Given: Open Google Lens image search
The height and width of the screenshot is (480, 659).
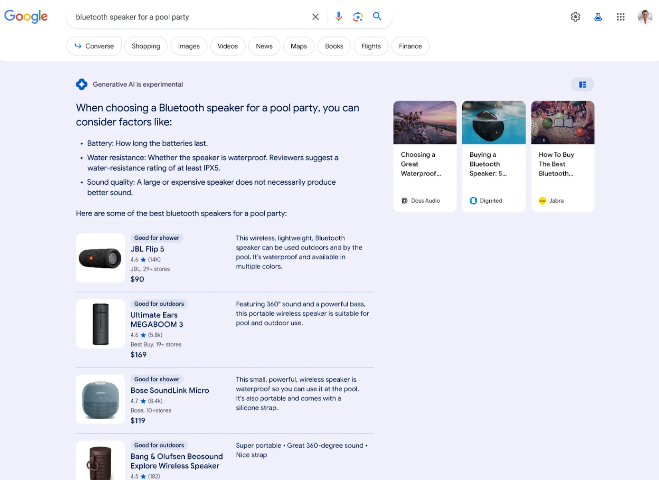Looking at the screenshot, I should pyautogui.click(x=357, y=17).
